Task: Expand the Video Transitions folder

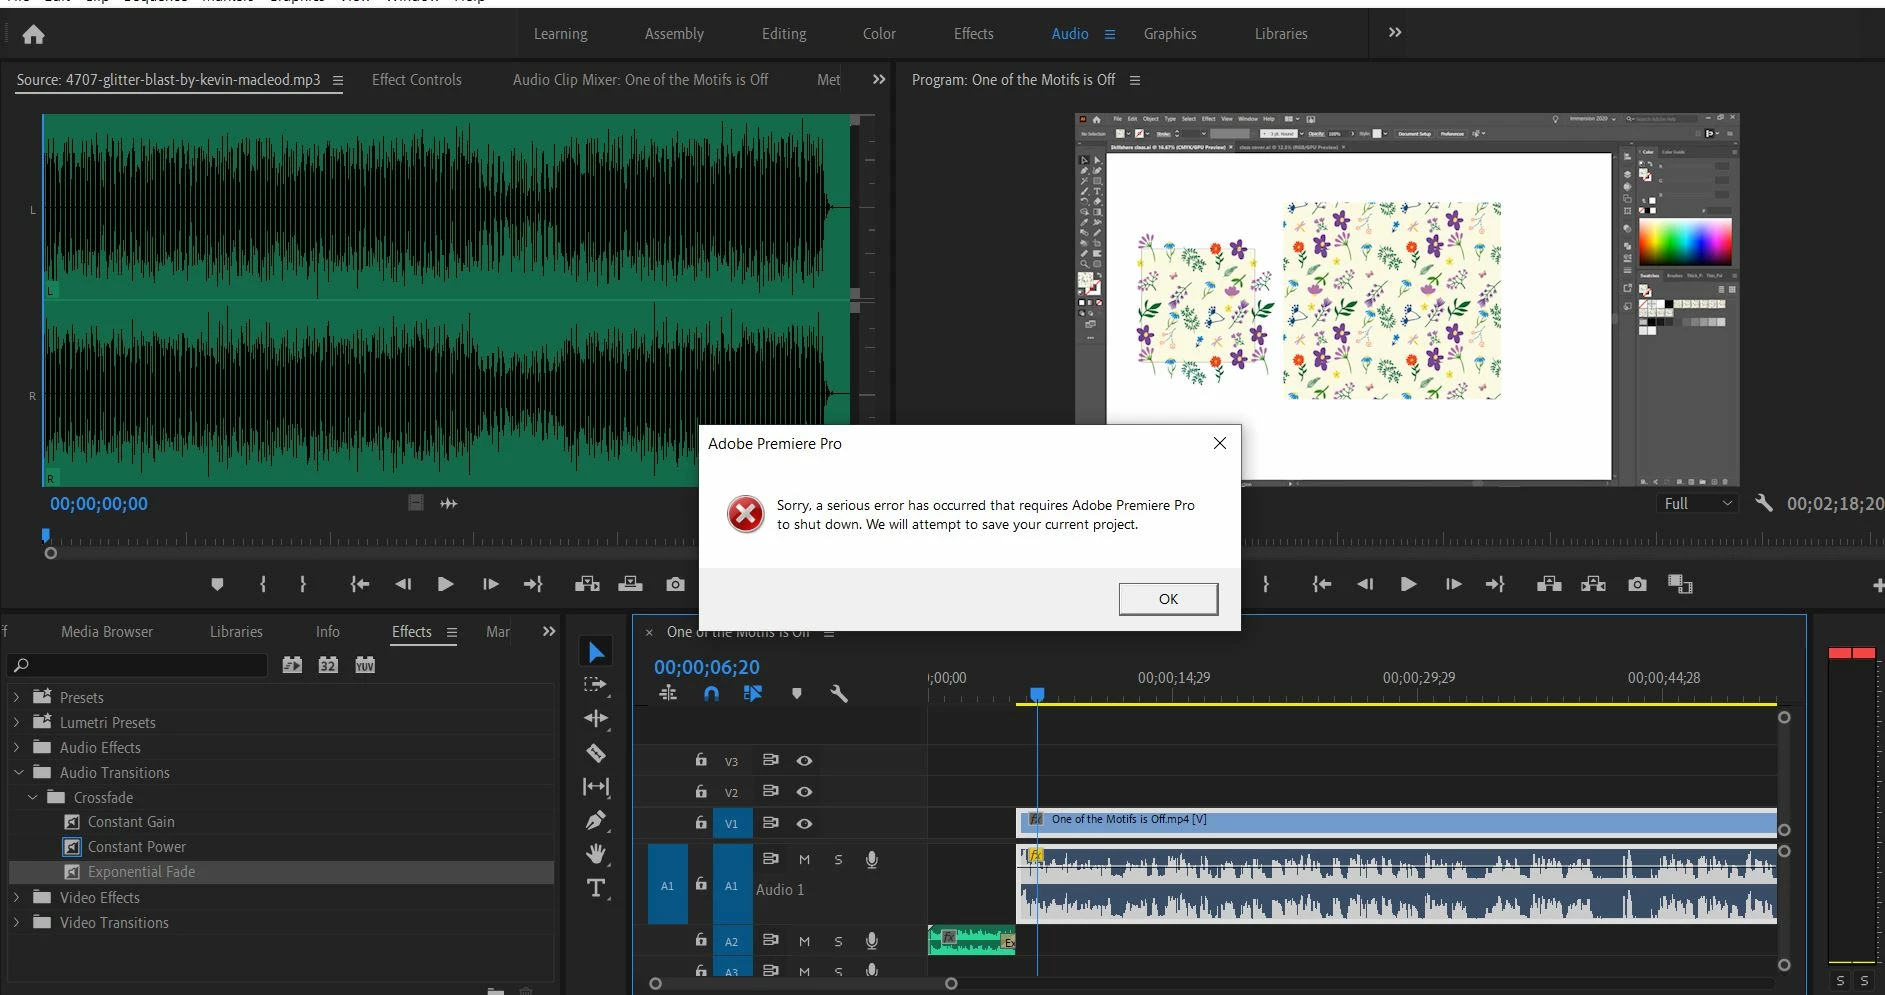Action: coord(16,922)
